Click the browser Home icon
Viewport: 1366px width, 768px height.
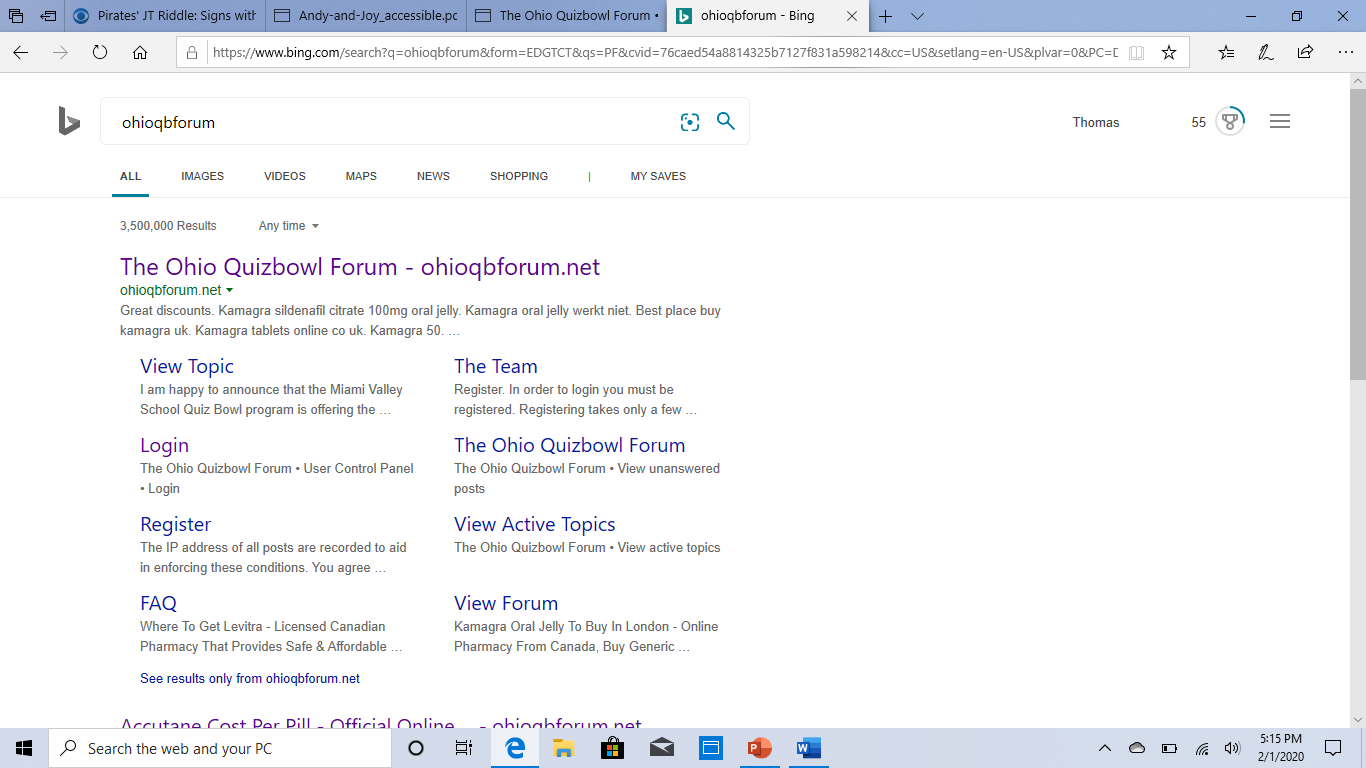coord(139,54)
